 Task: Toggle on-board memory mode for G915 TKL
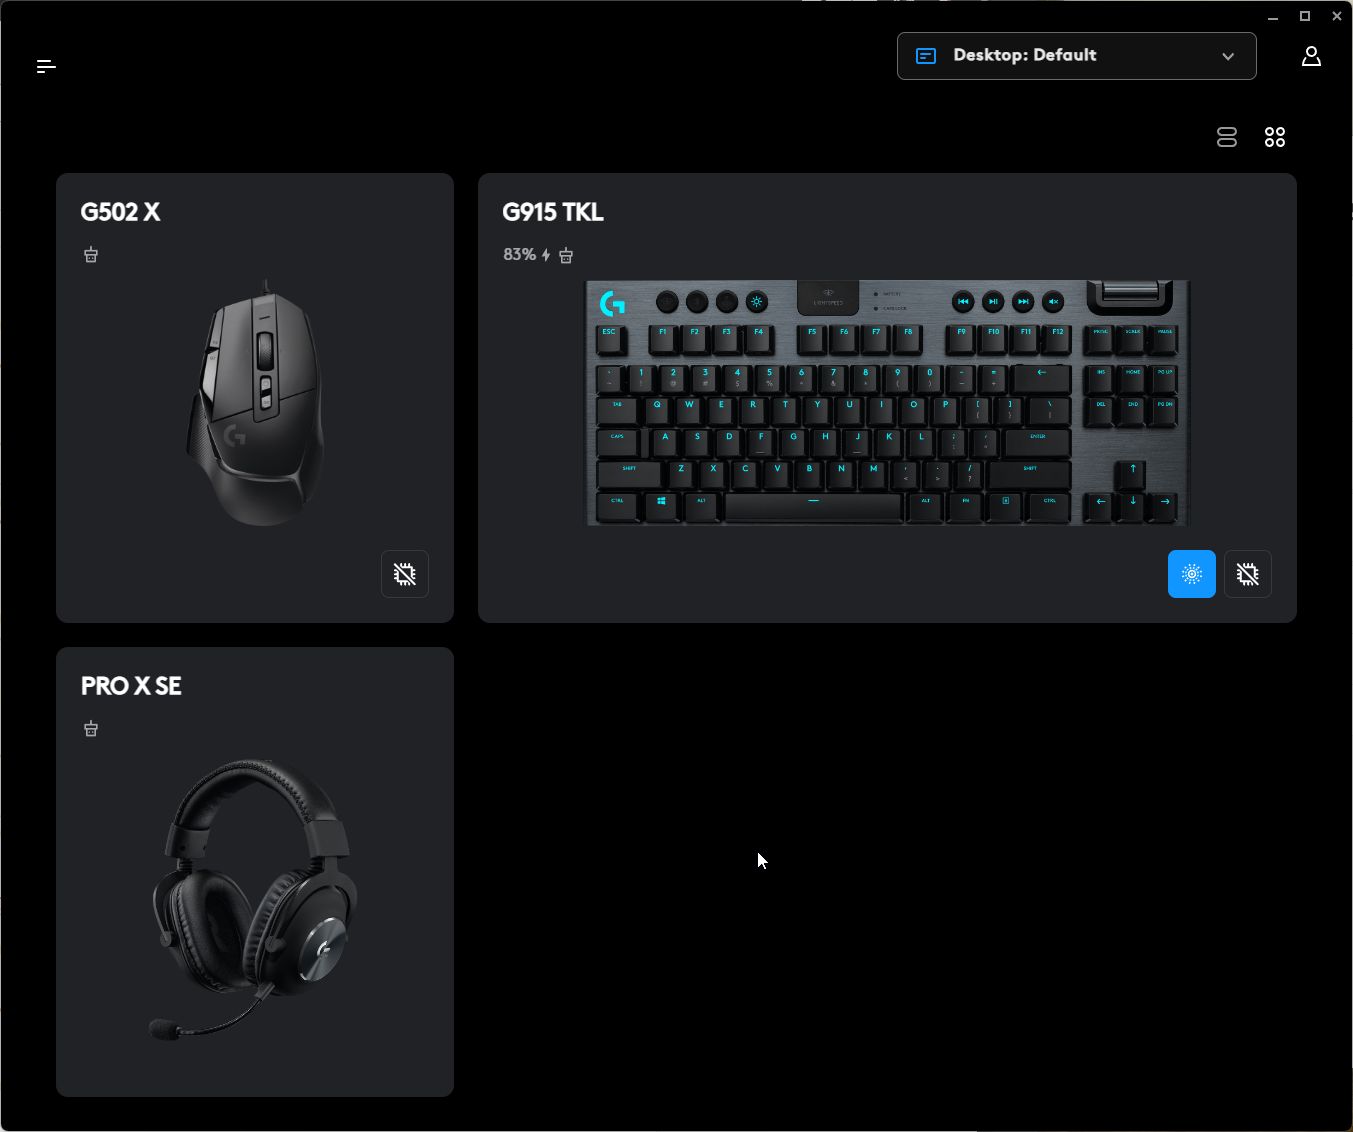(1248, 574)
